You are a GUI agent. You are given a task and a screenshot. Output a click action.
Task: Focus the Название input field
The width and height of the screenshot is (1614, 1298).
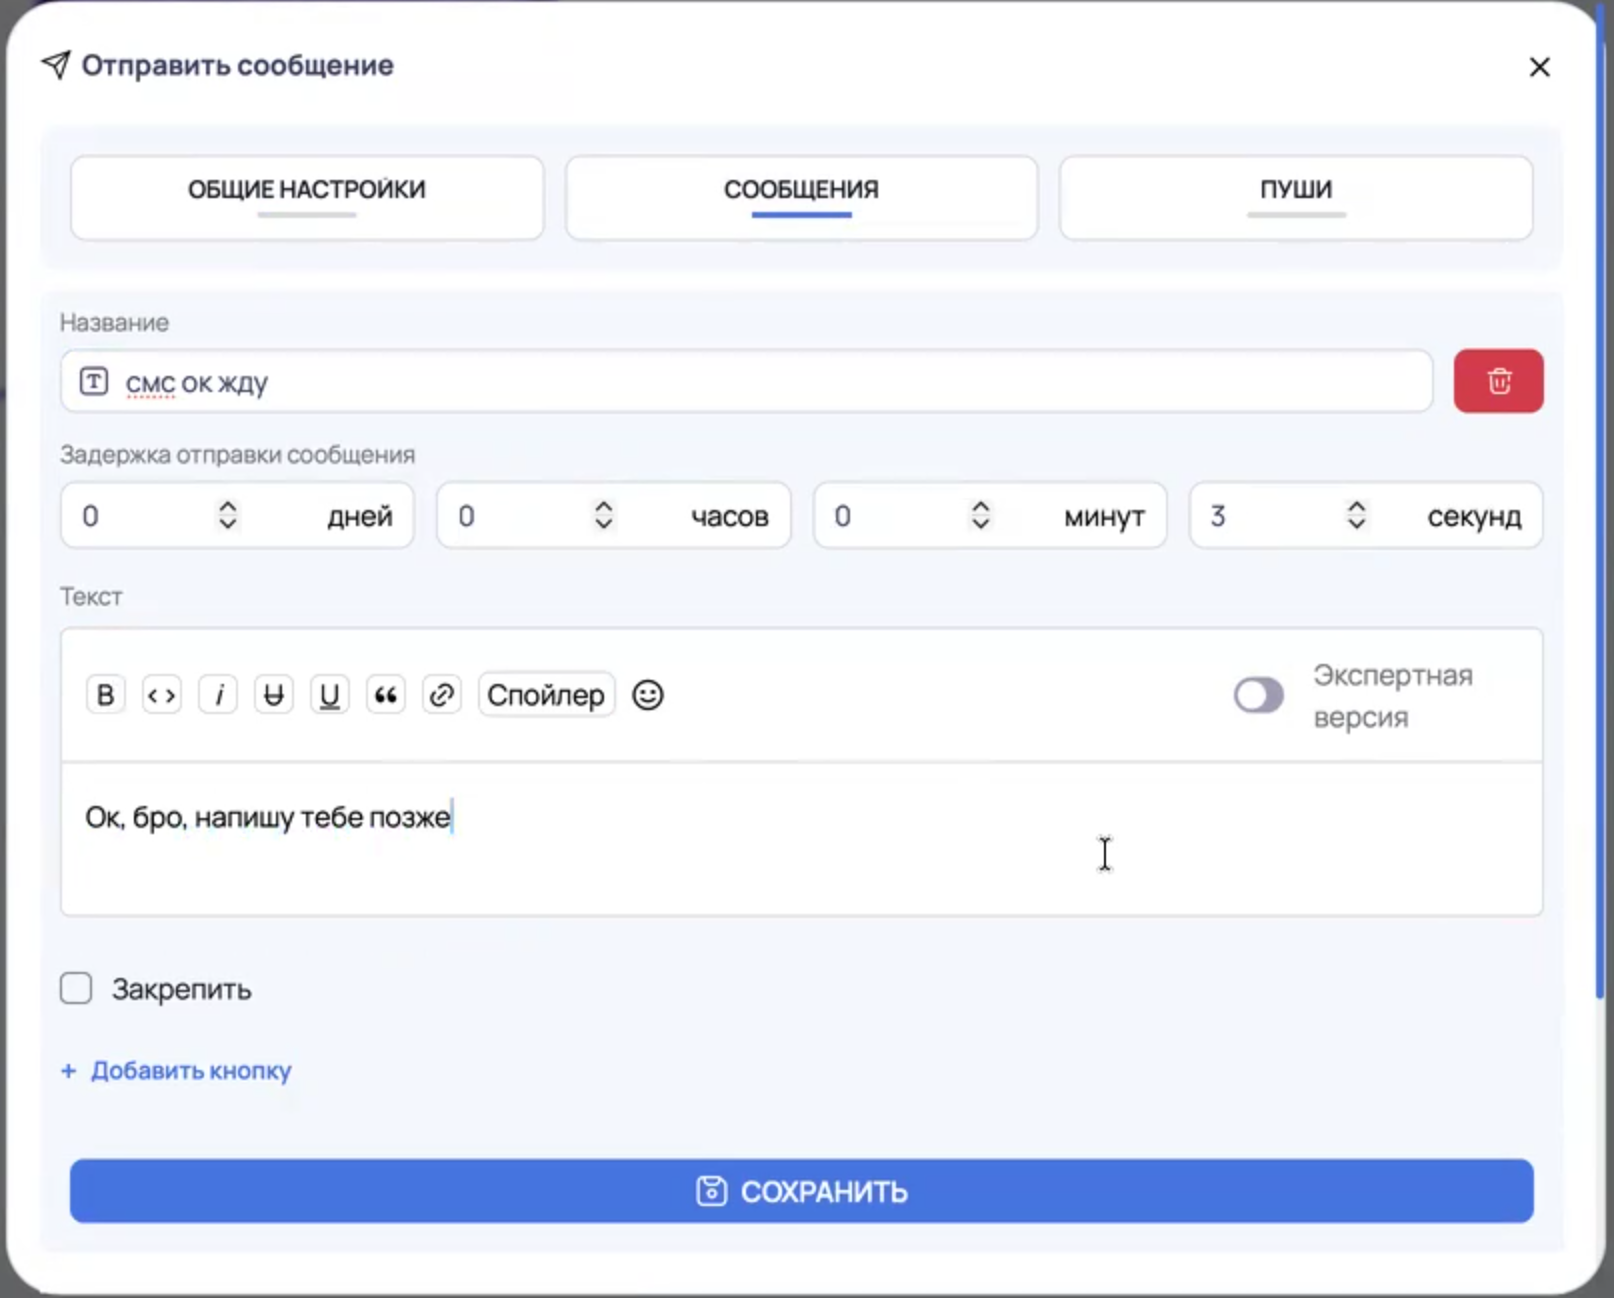746,381
